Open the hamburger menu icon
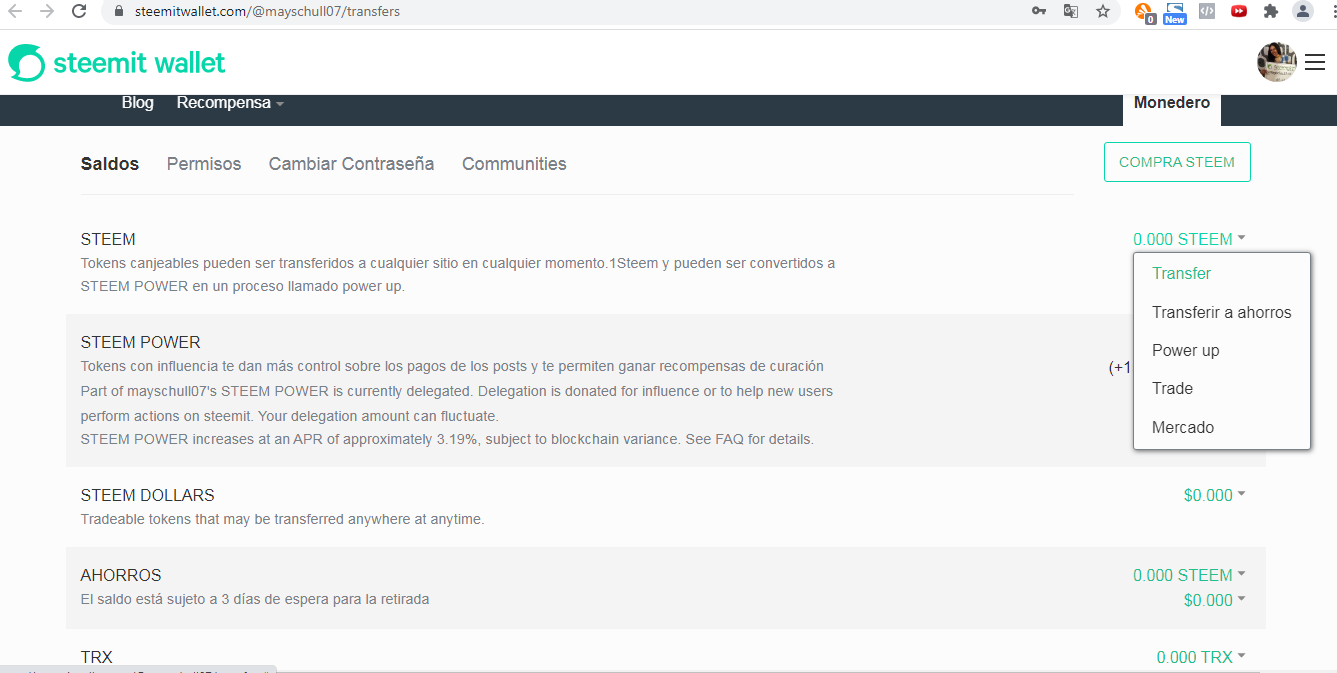 (x=1315, y=62)
